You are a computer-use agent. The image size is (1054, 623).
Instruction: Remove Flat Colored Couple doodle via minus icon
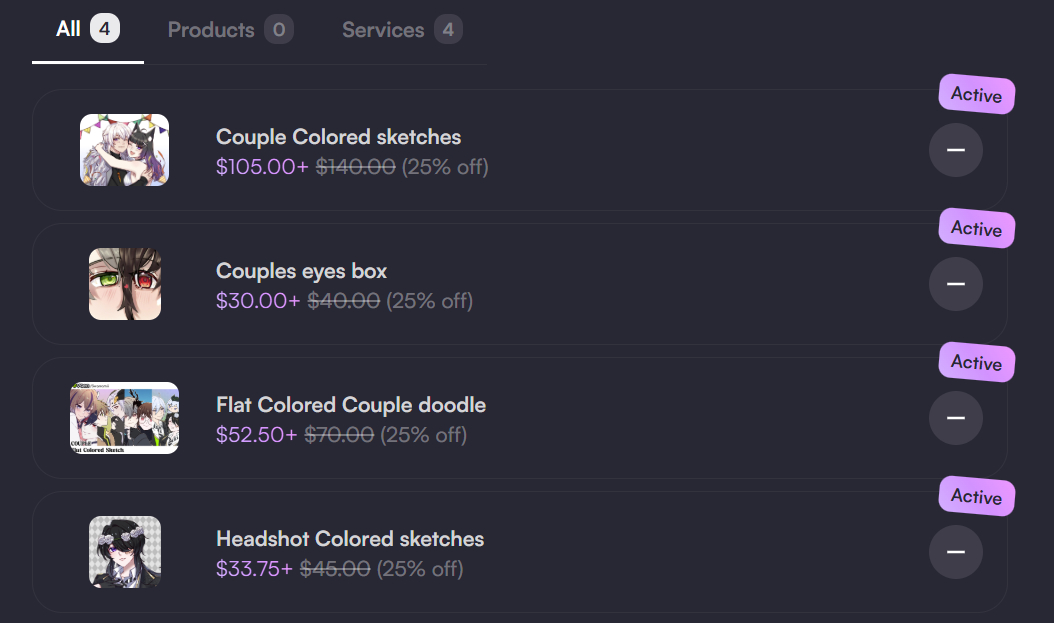point(955,418)
